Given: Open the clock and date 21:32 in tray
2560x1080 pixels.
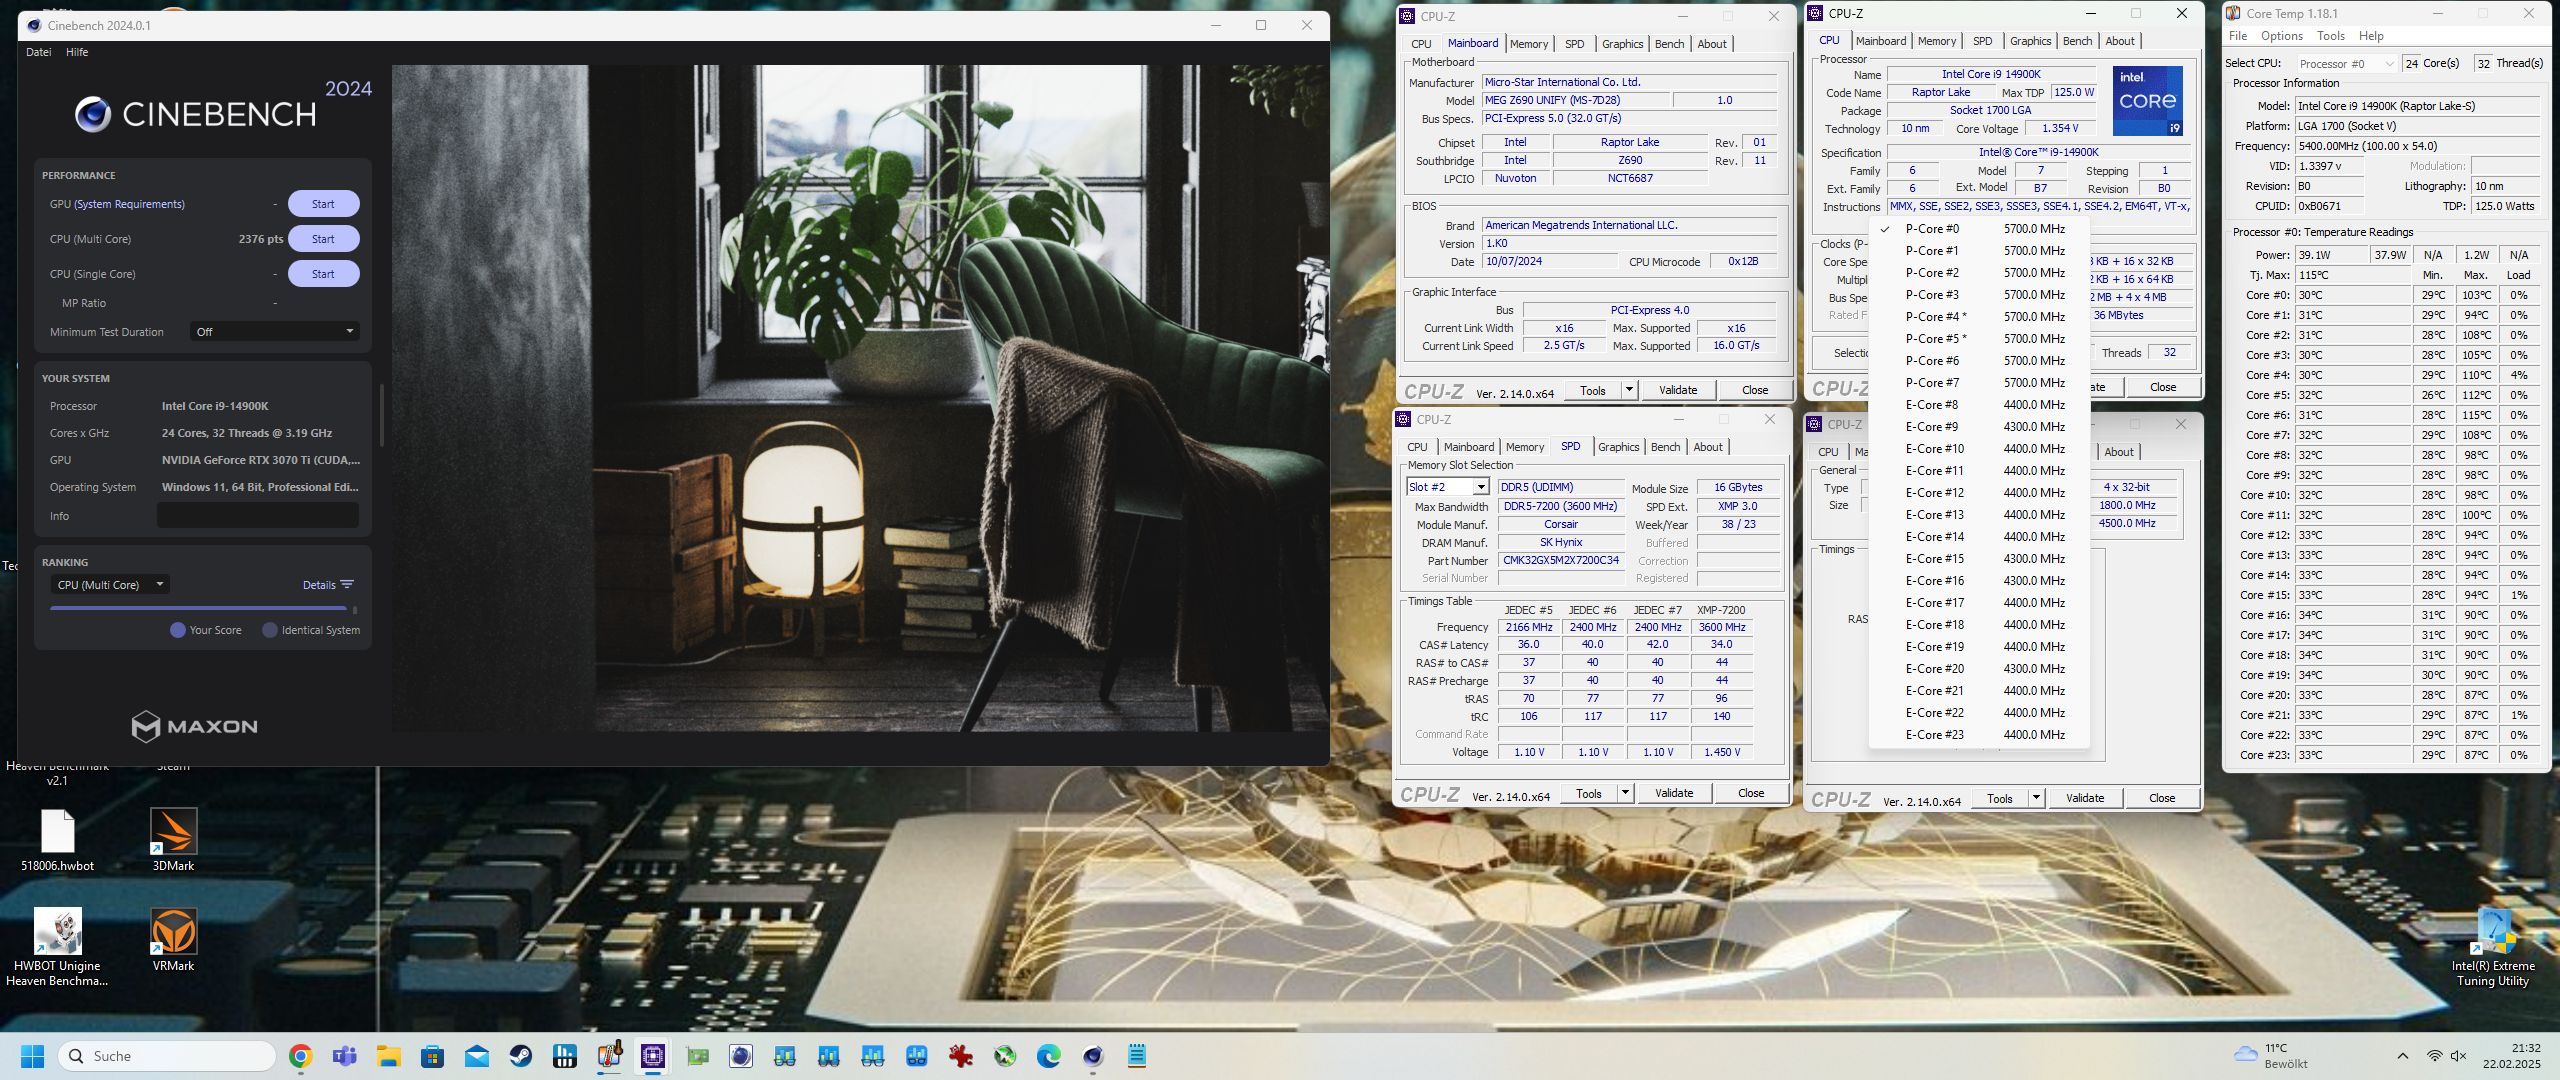Looking at the screenshot, I should pos(2511,1056).
